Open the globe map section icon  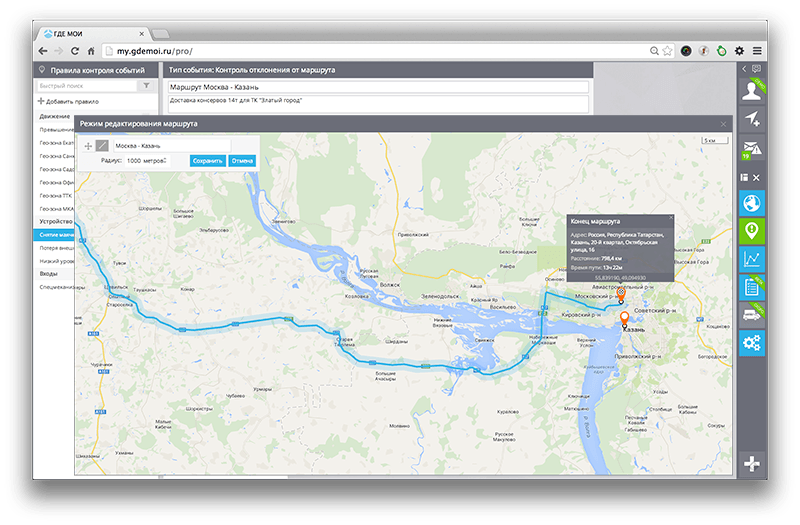[752, 203]
